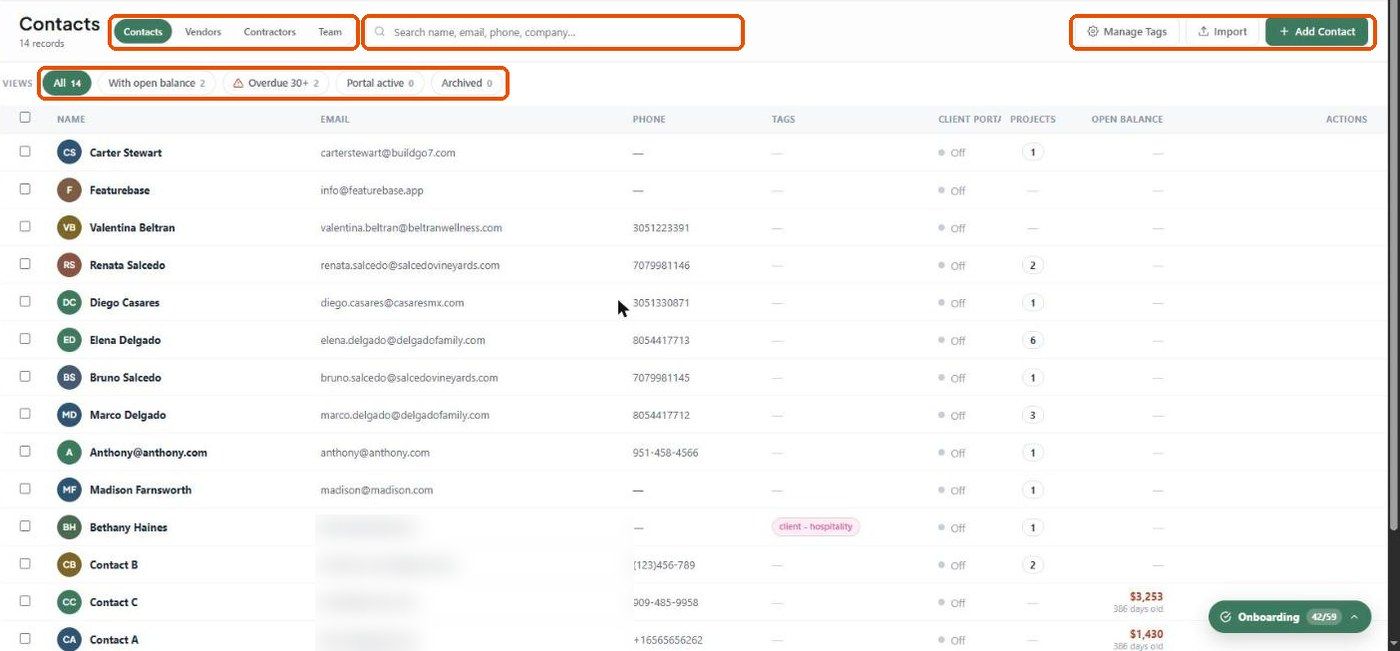Image resolution: width=1400 pixels, height=651 pixels.
Task: Select Valentina Beltran's row checkbox
Action: (x=25, y=226)
